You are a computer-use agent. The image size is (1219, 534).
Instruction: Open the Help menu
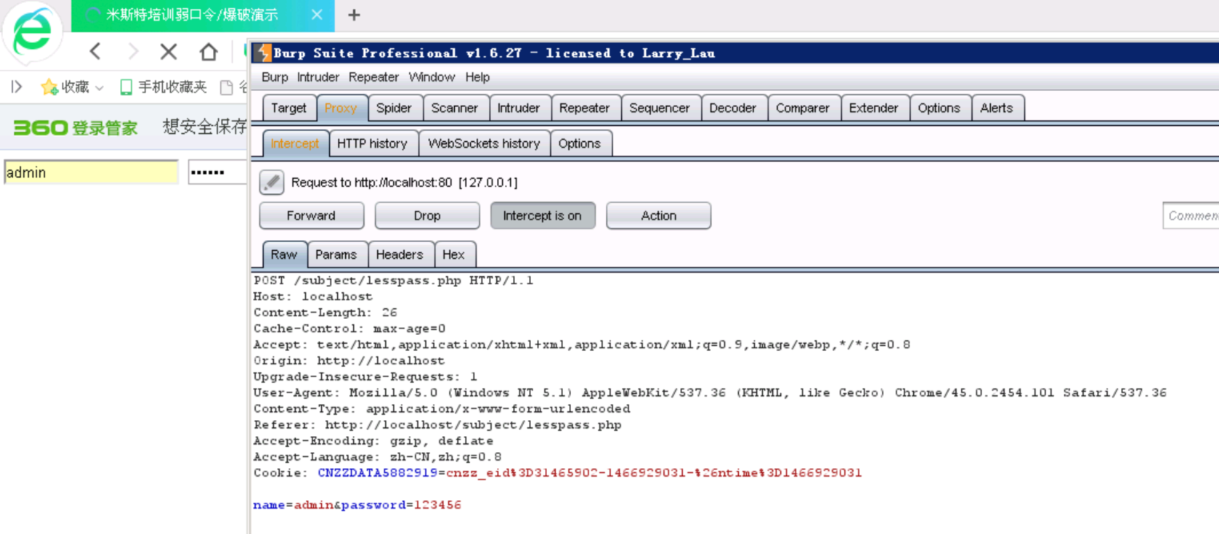478,77
